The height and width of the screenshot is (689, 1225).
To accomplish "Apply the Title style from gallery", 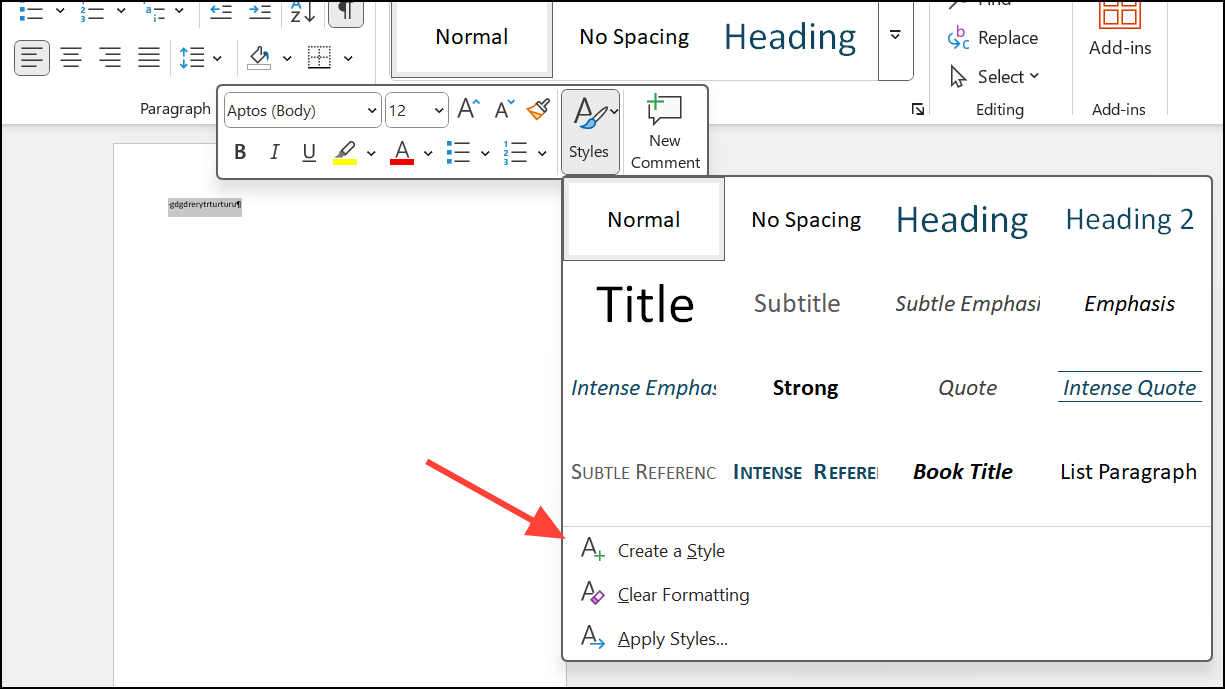I will point(645,304).
